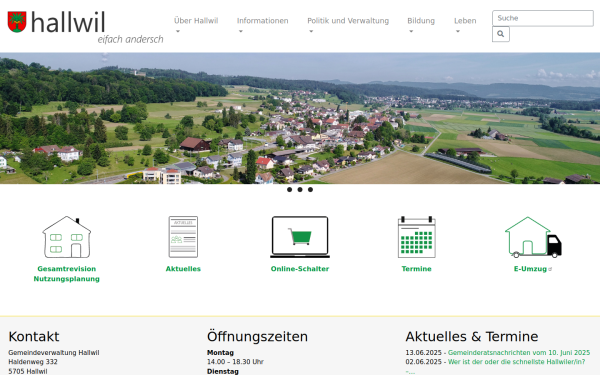Click the hallwil eifach andersch wordmark
Image resolution: width=600 pixels, height=375 pixels.
[x=97, y=28]
